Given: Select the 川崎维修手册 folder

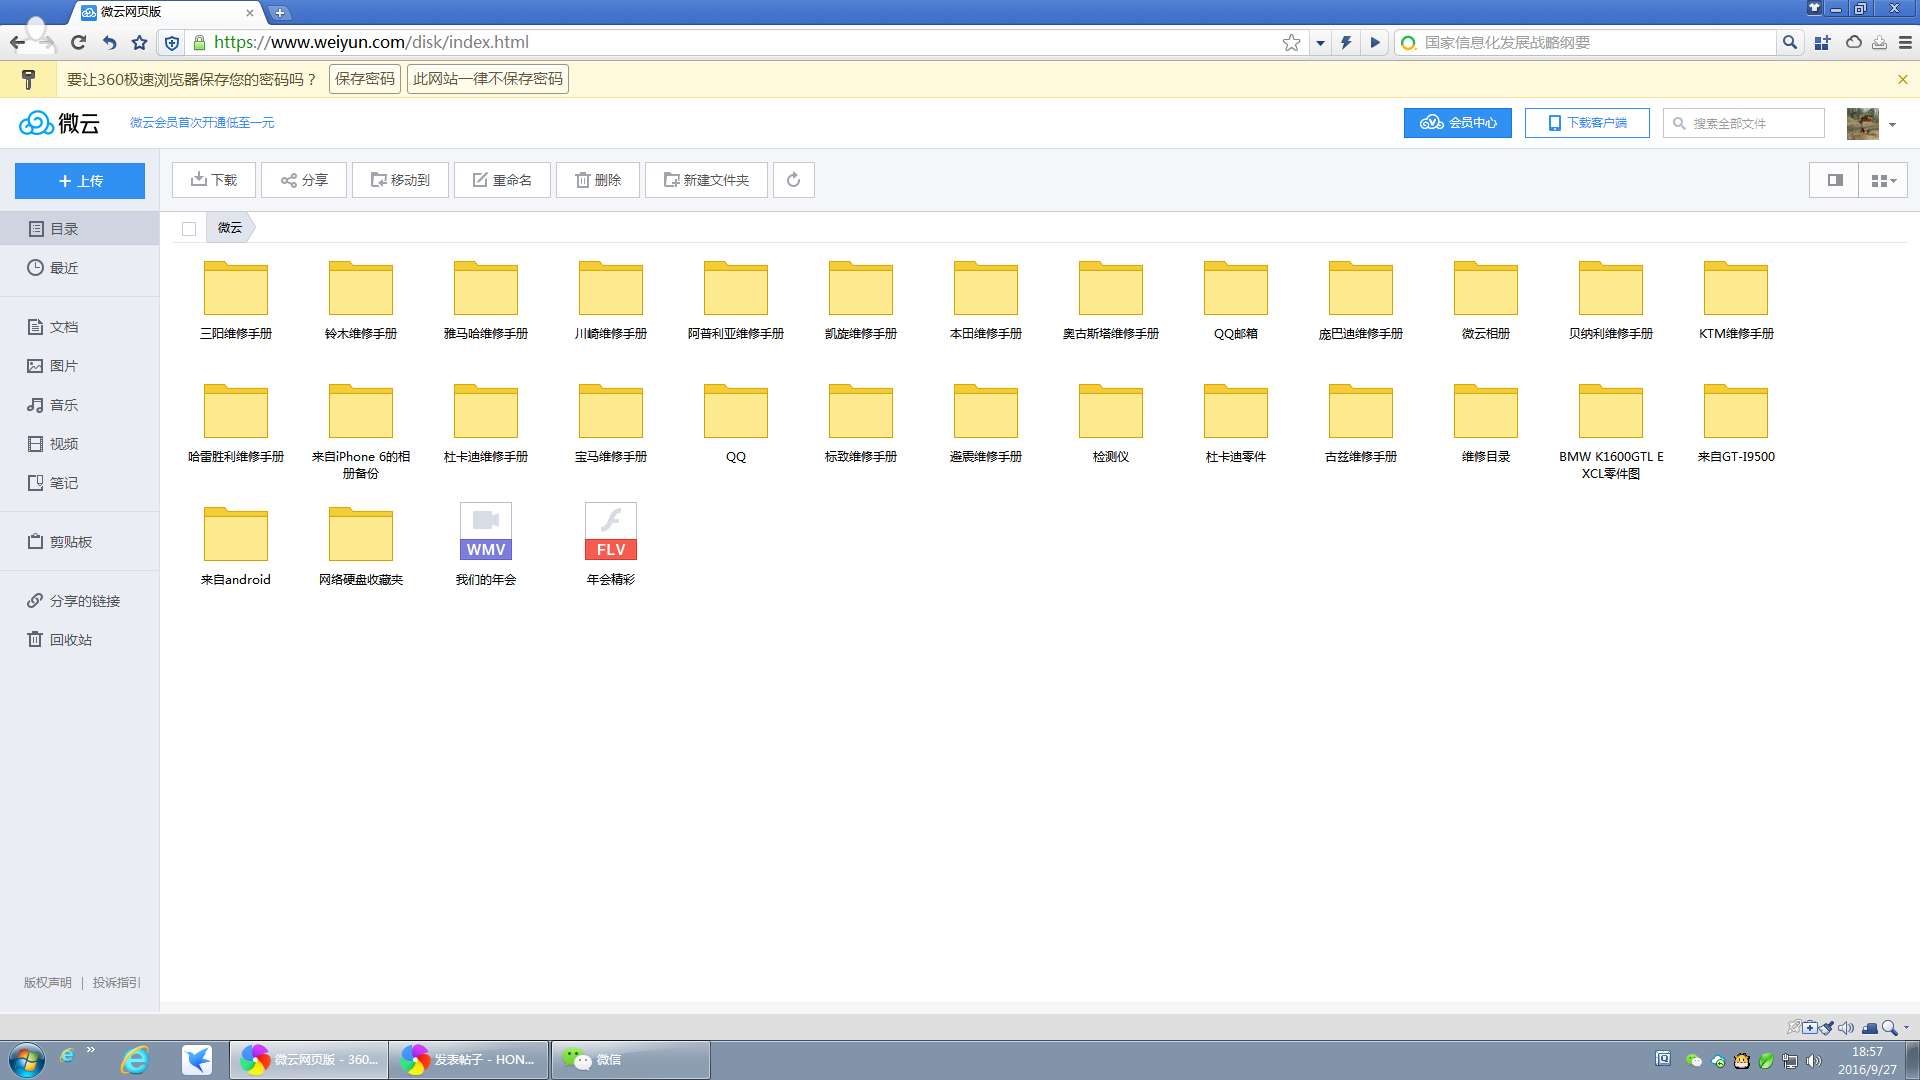Looking at the screenshot, I should 611,300.
